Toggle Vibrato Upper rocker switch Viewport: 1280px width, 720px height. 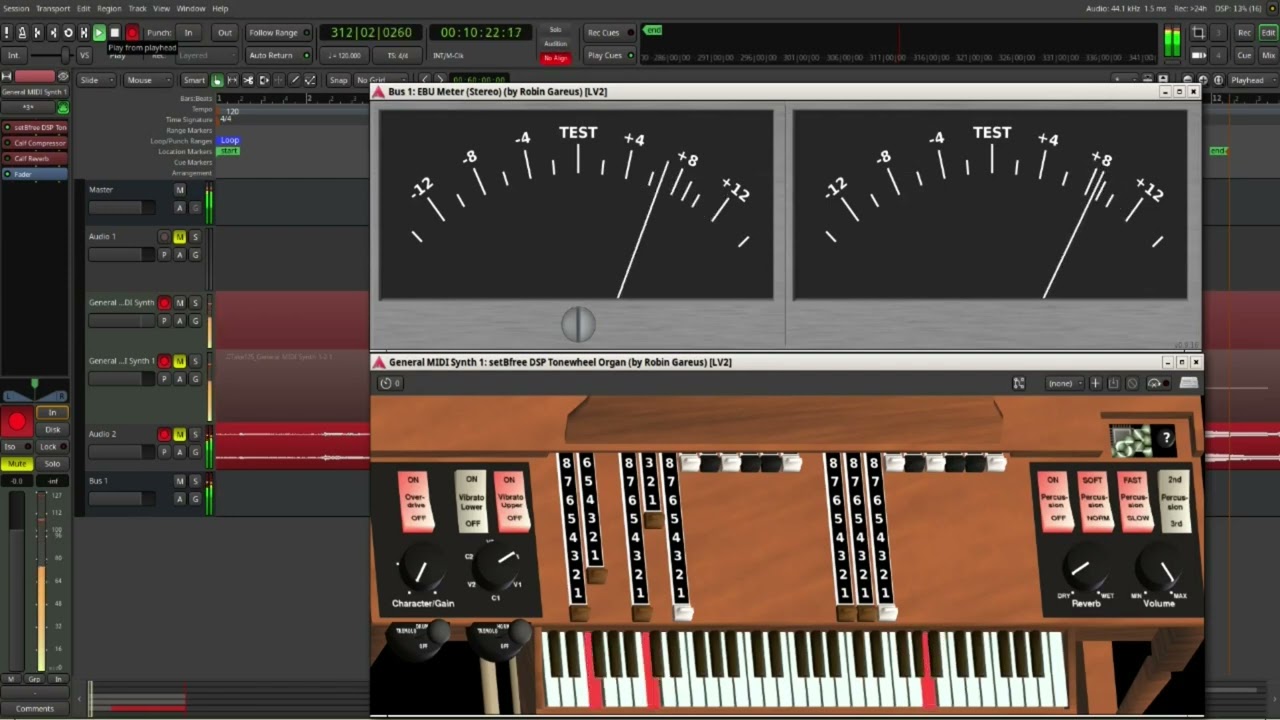[510, 499]
